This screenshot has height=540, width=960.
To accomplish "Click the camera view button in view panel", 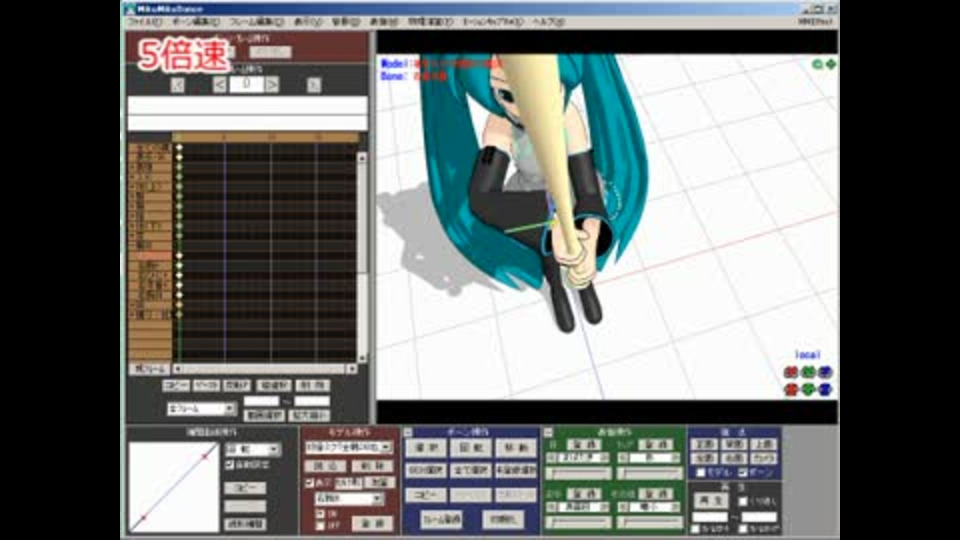I will click(x=763, y=458).
